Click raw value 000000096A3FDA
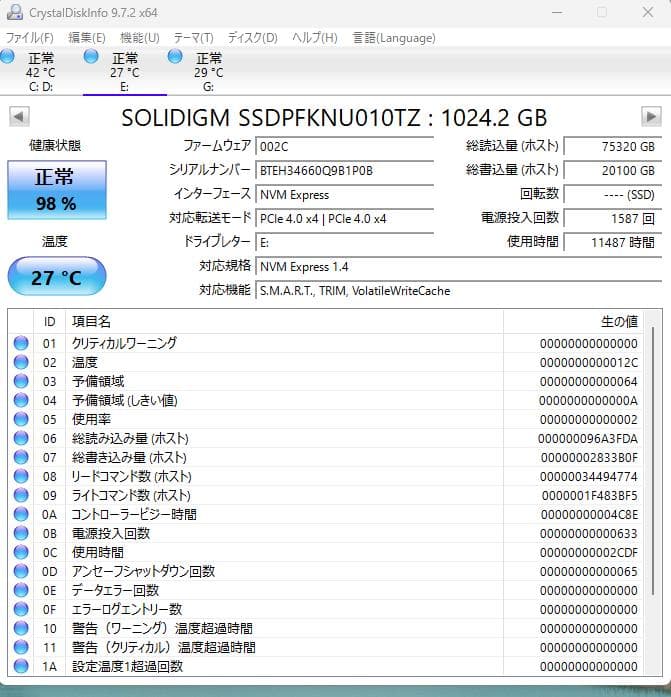Image resolution: width=671 pixels, height=697 pixels. coord(588,439)
